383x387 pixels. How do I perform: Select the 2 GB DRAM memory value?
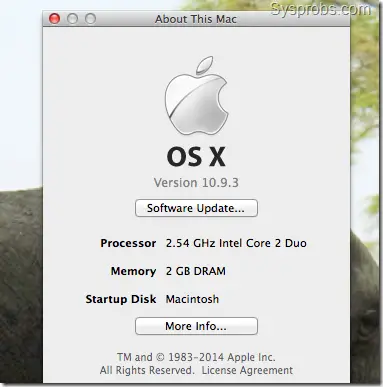tap(196, 271)
